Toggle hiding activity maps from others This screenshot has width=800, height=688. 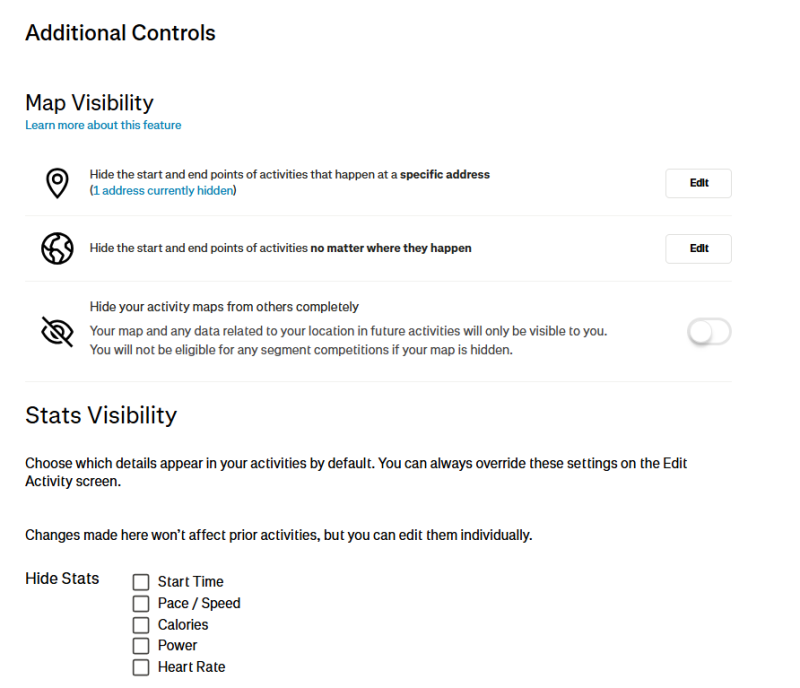709,332
